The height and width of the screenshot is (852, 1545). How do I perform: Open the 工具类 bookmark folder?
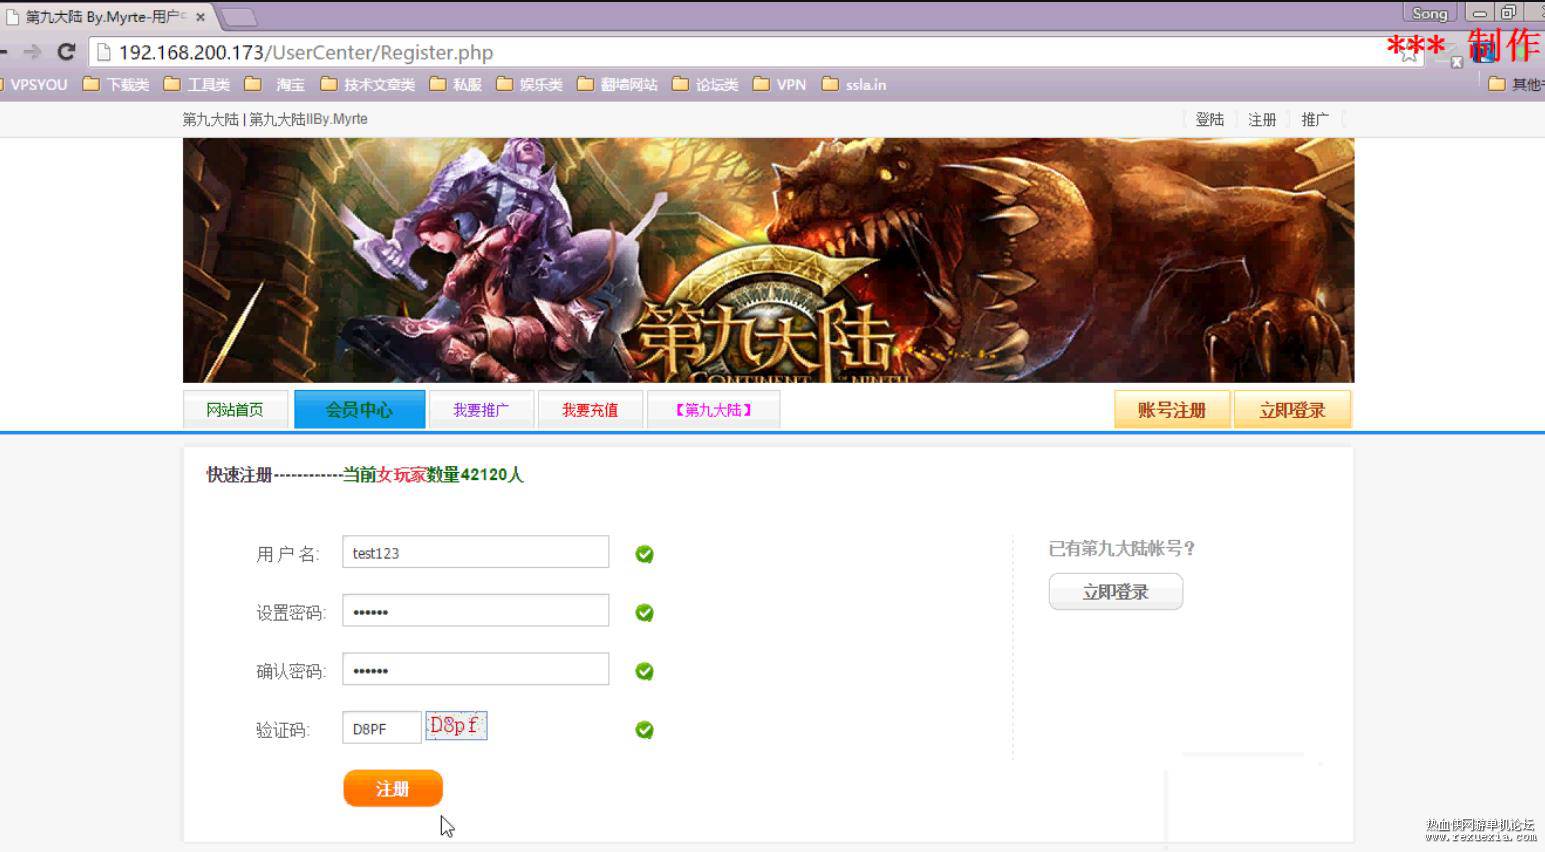click(x=197, y=85)
